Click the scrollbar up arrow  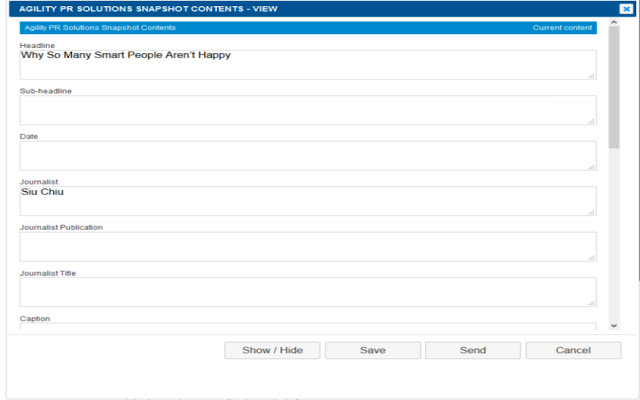tap(613, 22)
